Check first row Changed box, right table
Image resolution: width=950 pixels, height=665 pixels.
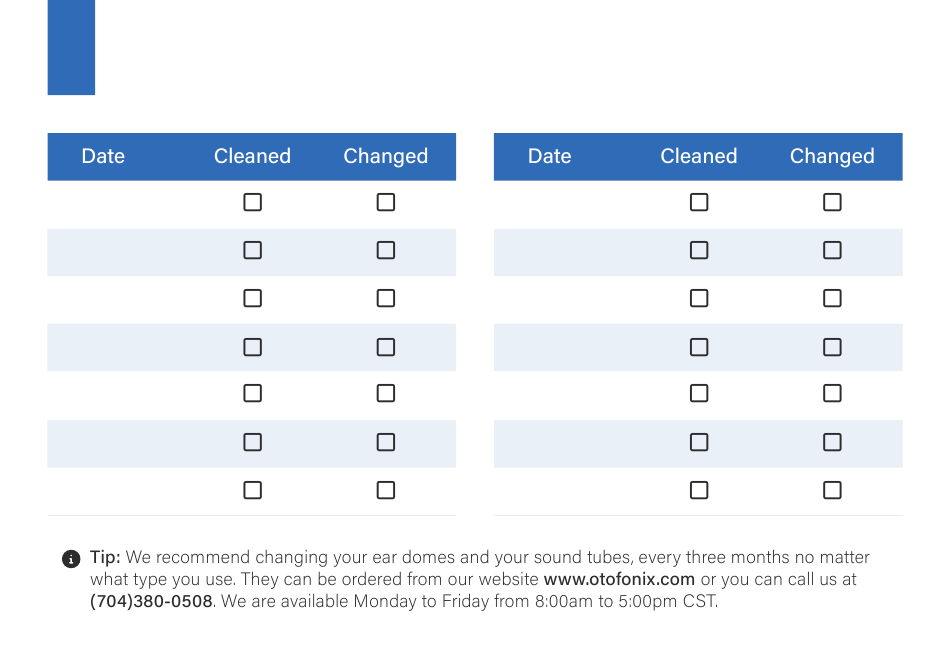coord(832,202)
